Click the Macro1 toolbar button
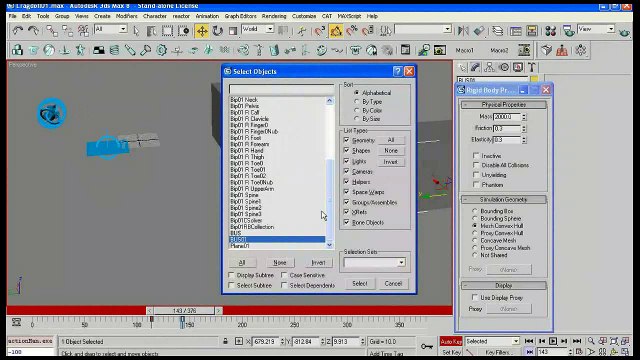 click(x=464, y=50)
